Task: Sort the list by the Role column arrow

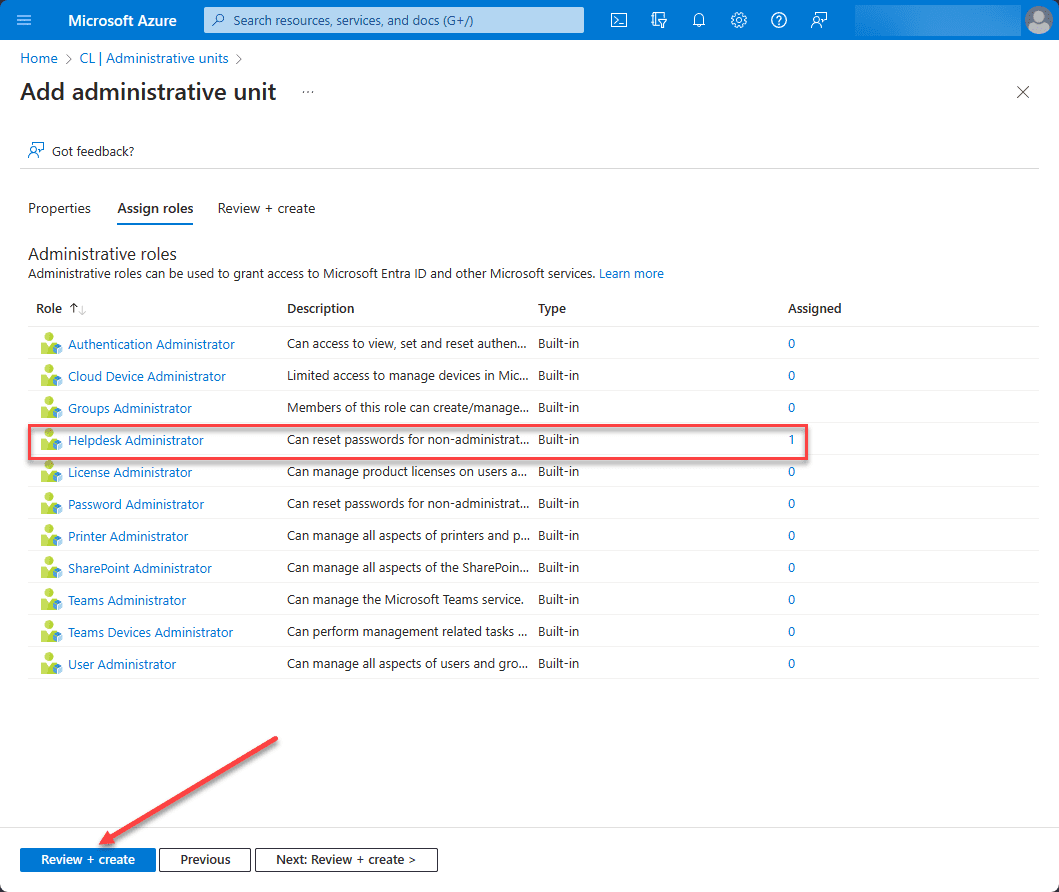Action: click(78, 309)
